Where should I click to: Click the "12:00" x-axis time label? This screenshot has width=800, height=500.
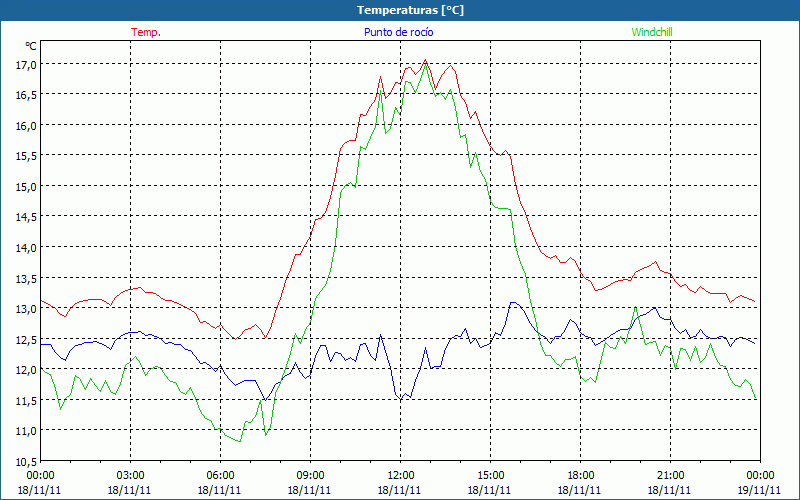(399, 476)
